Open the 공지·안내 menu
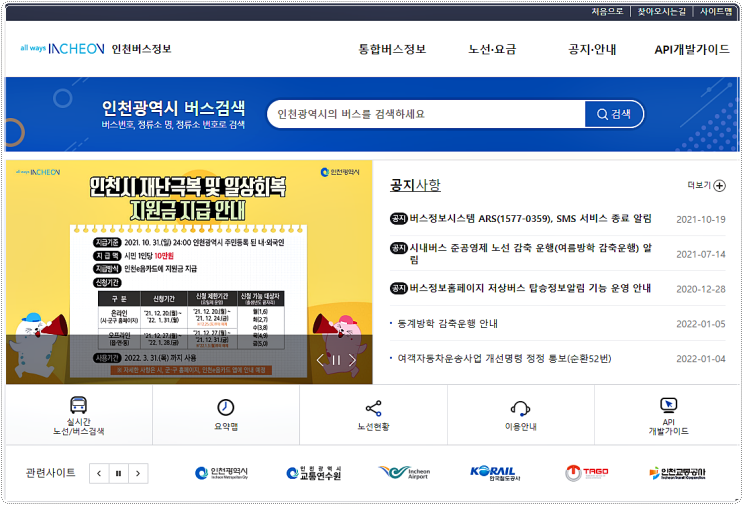This screenshot has height=505, width=743. tap(592, 49)
